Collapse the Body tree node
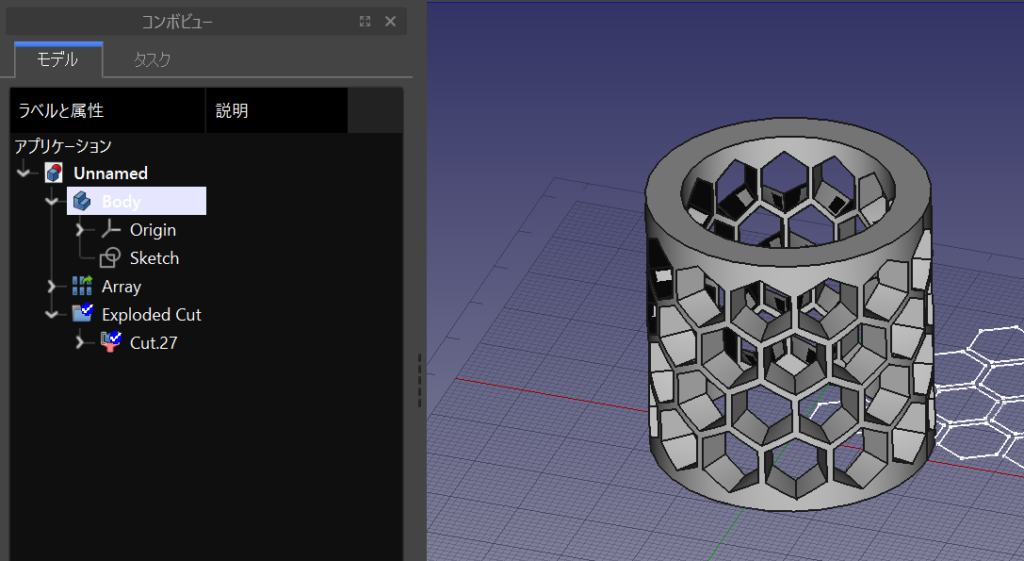The image size is (1024, 561). coord(52,202)
